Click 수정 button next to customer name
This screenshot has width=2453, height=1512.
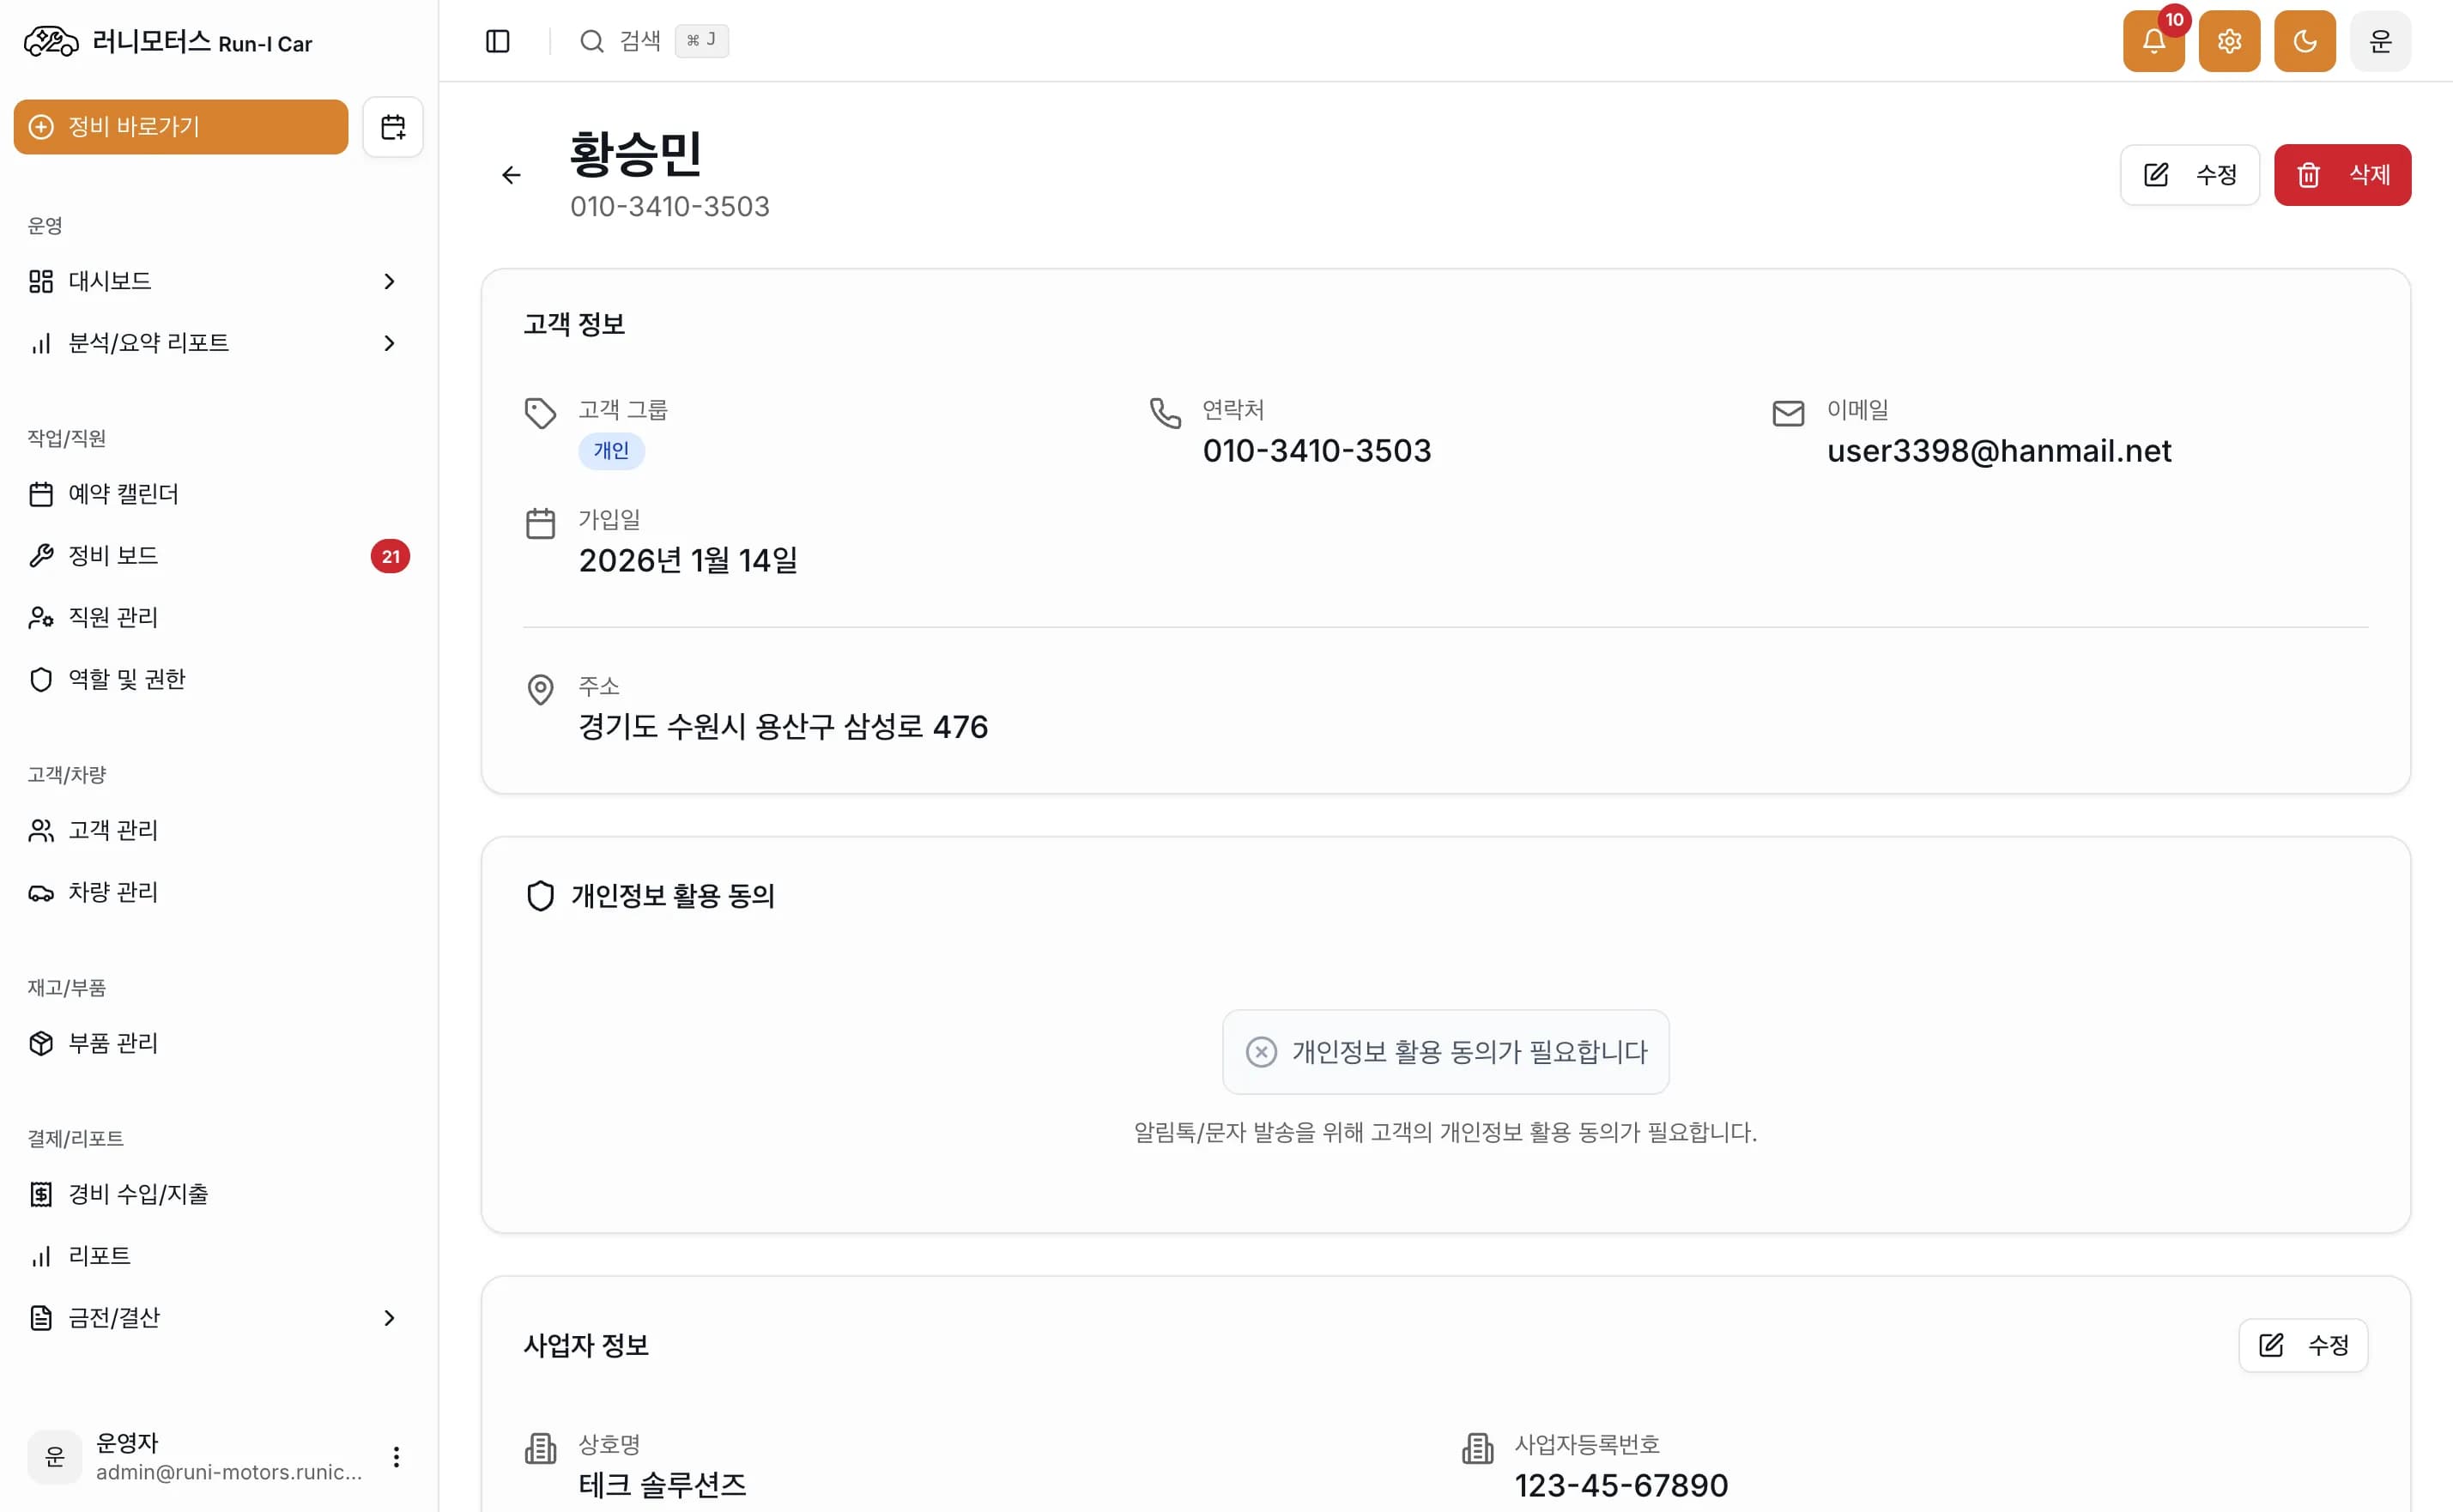[2189, 175]
